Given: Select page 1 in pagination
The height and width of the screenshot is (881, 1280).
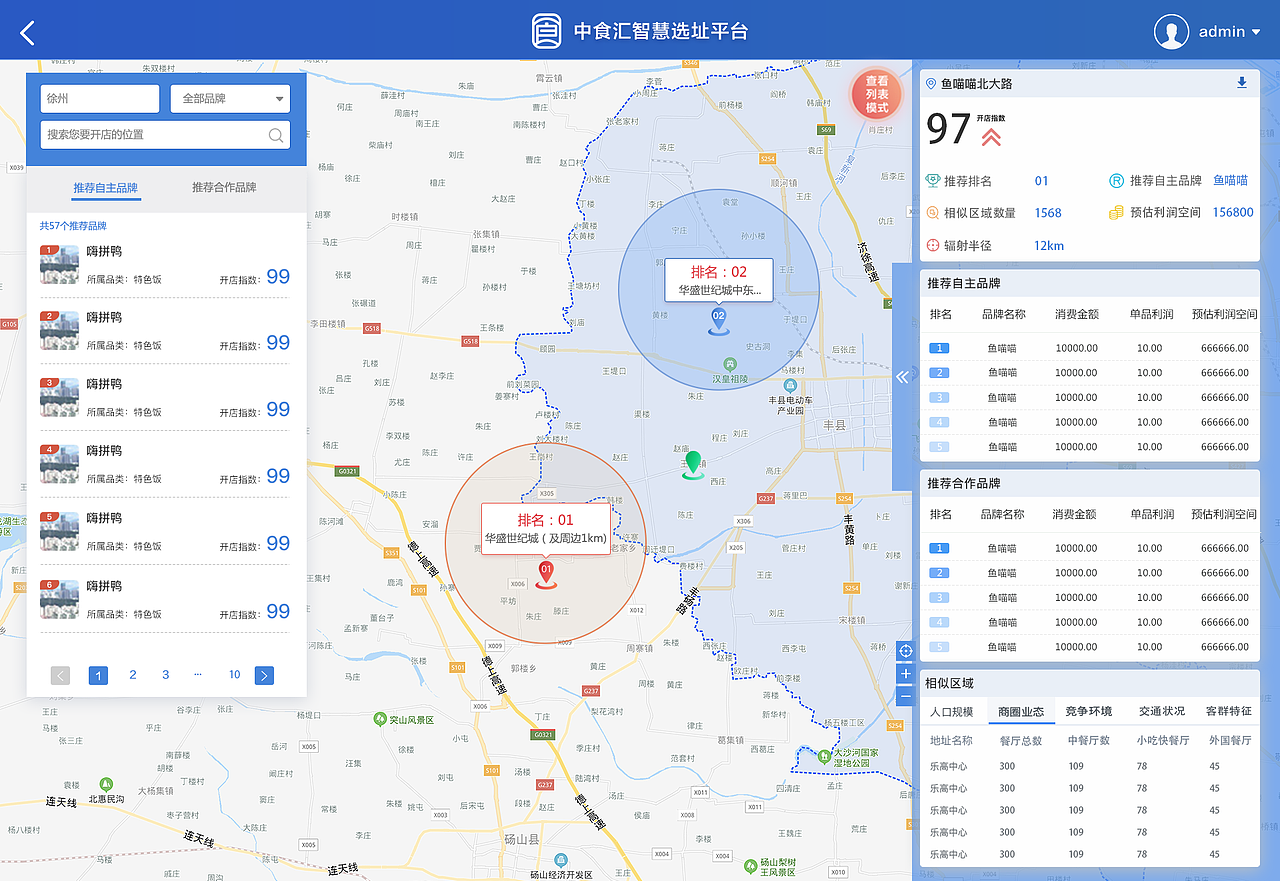Looking at the screenshot, I should pyautogui.click(x=98, y=675).
